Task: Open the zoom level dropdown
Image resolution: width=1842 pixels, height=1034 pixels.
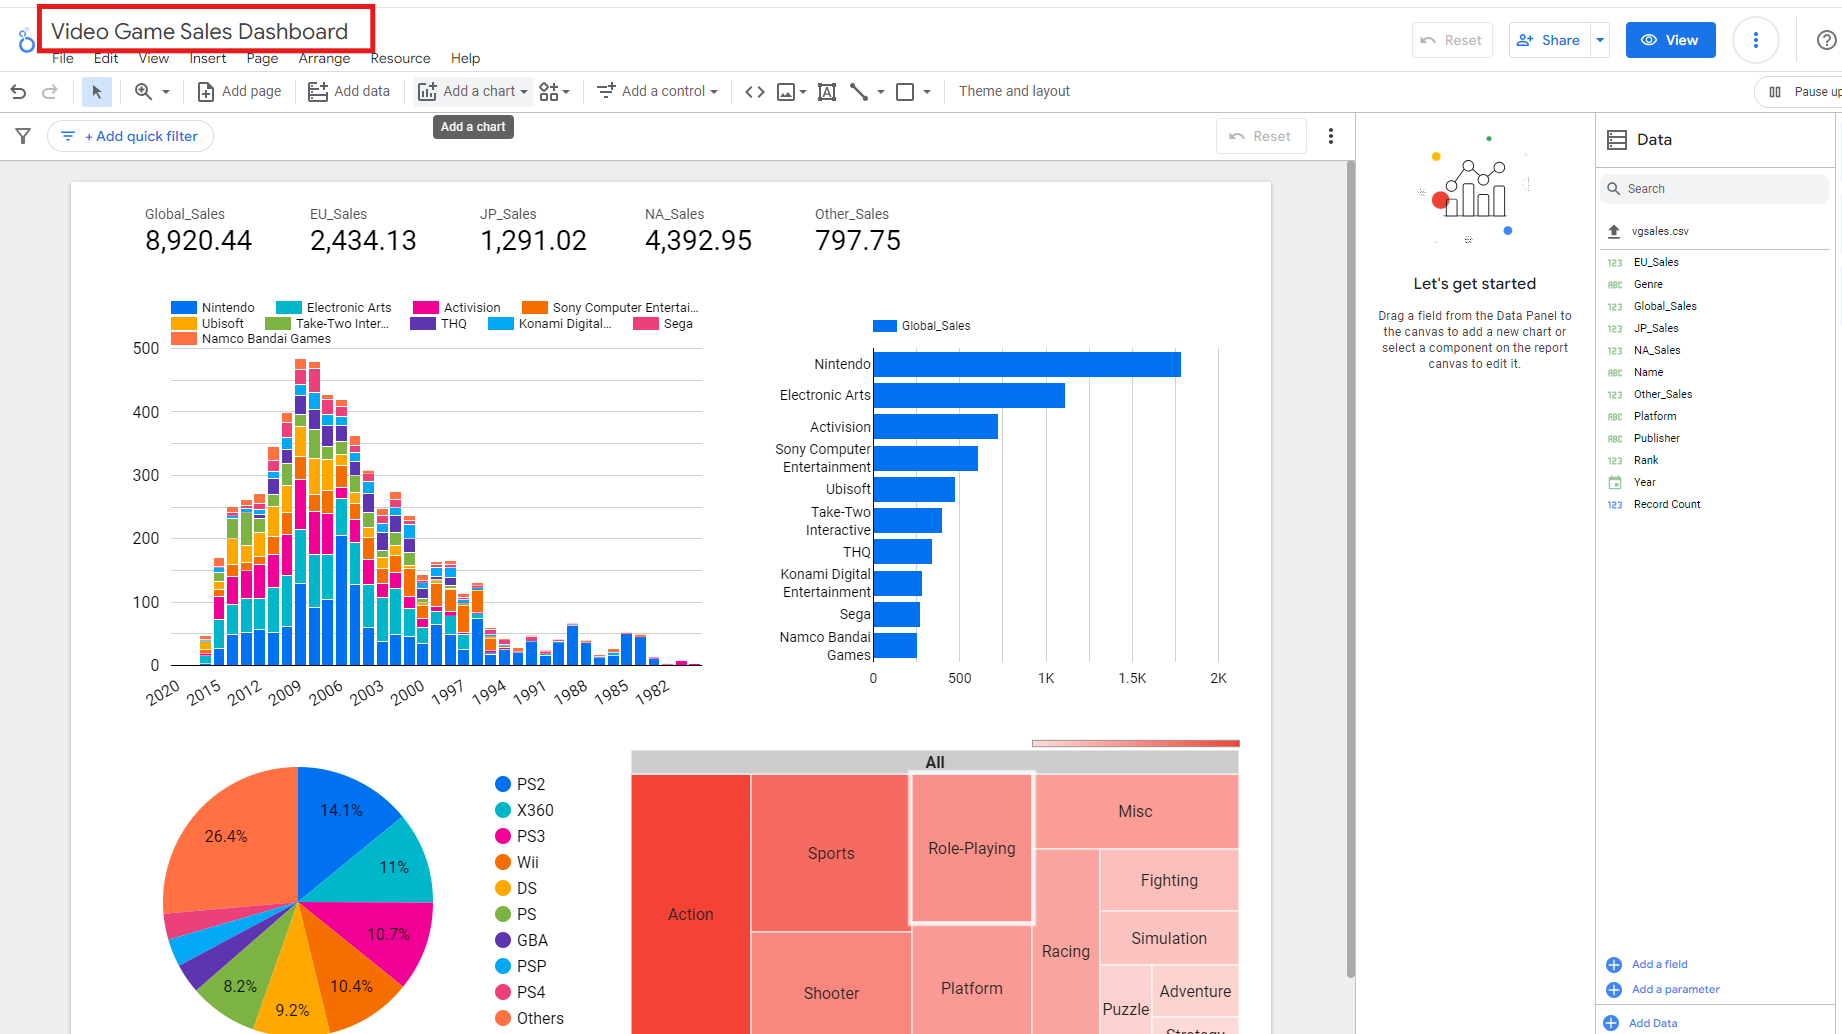Action: [x=153, y=92]
